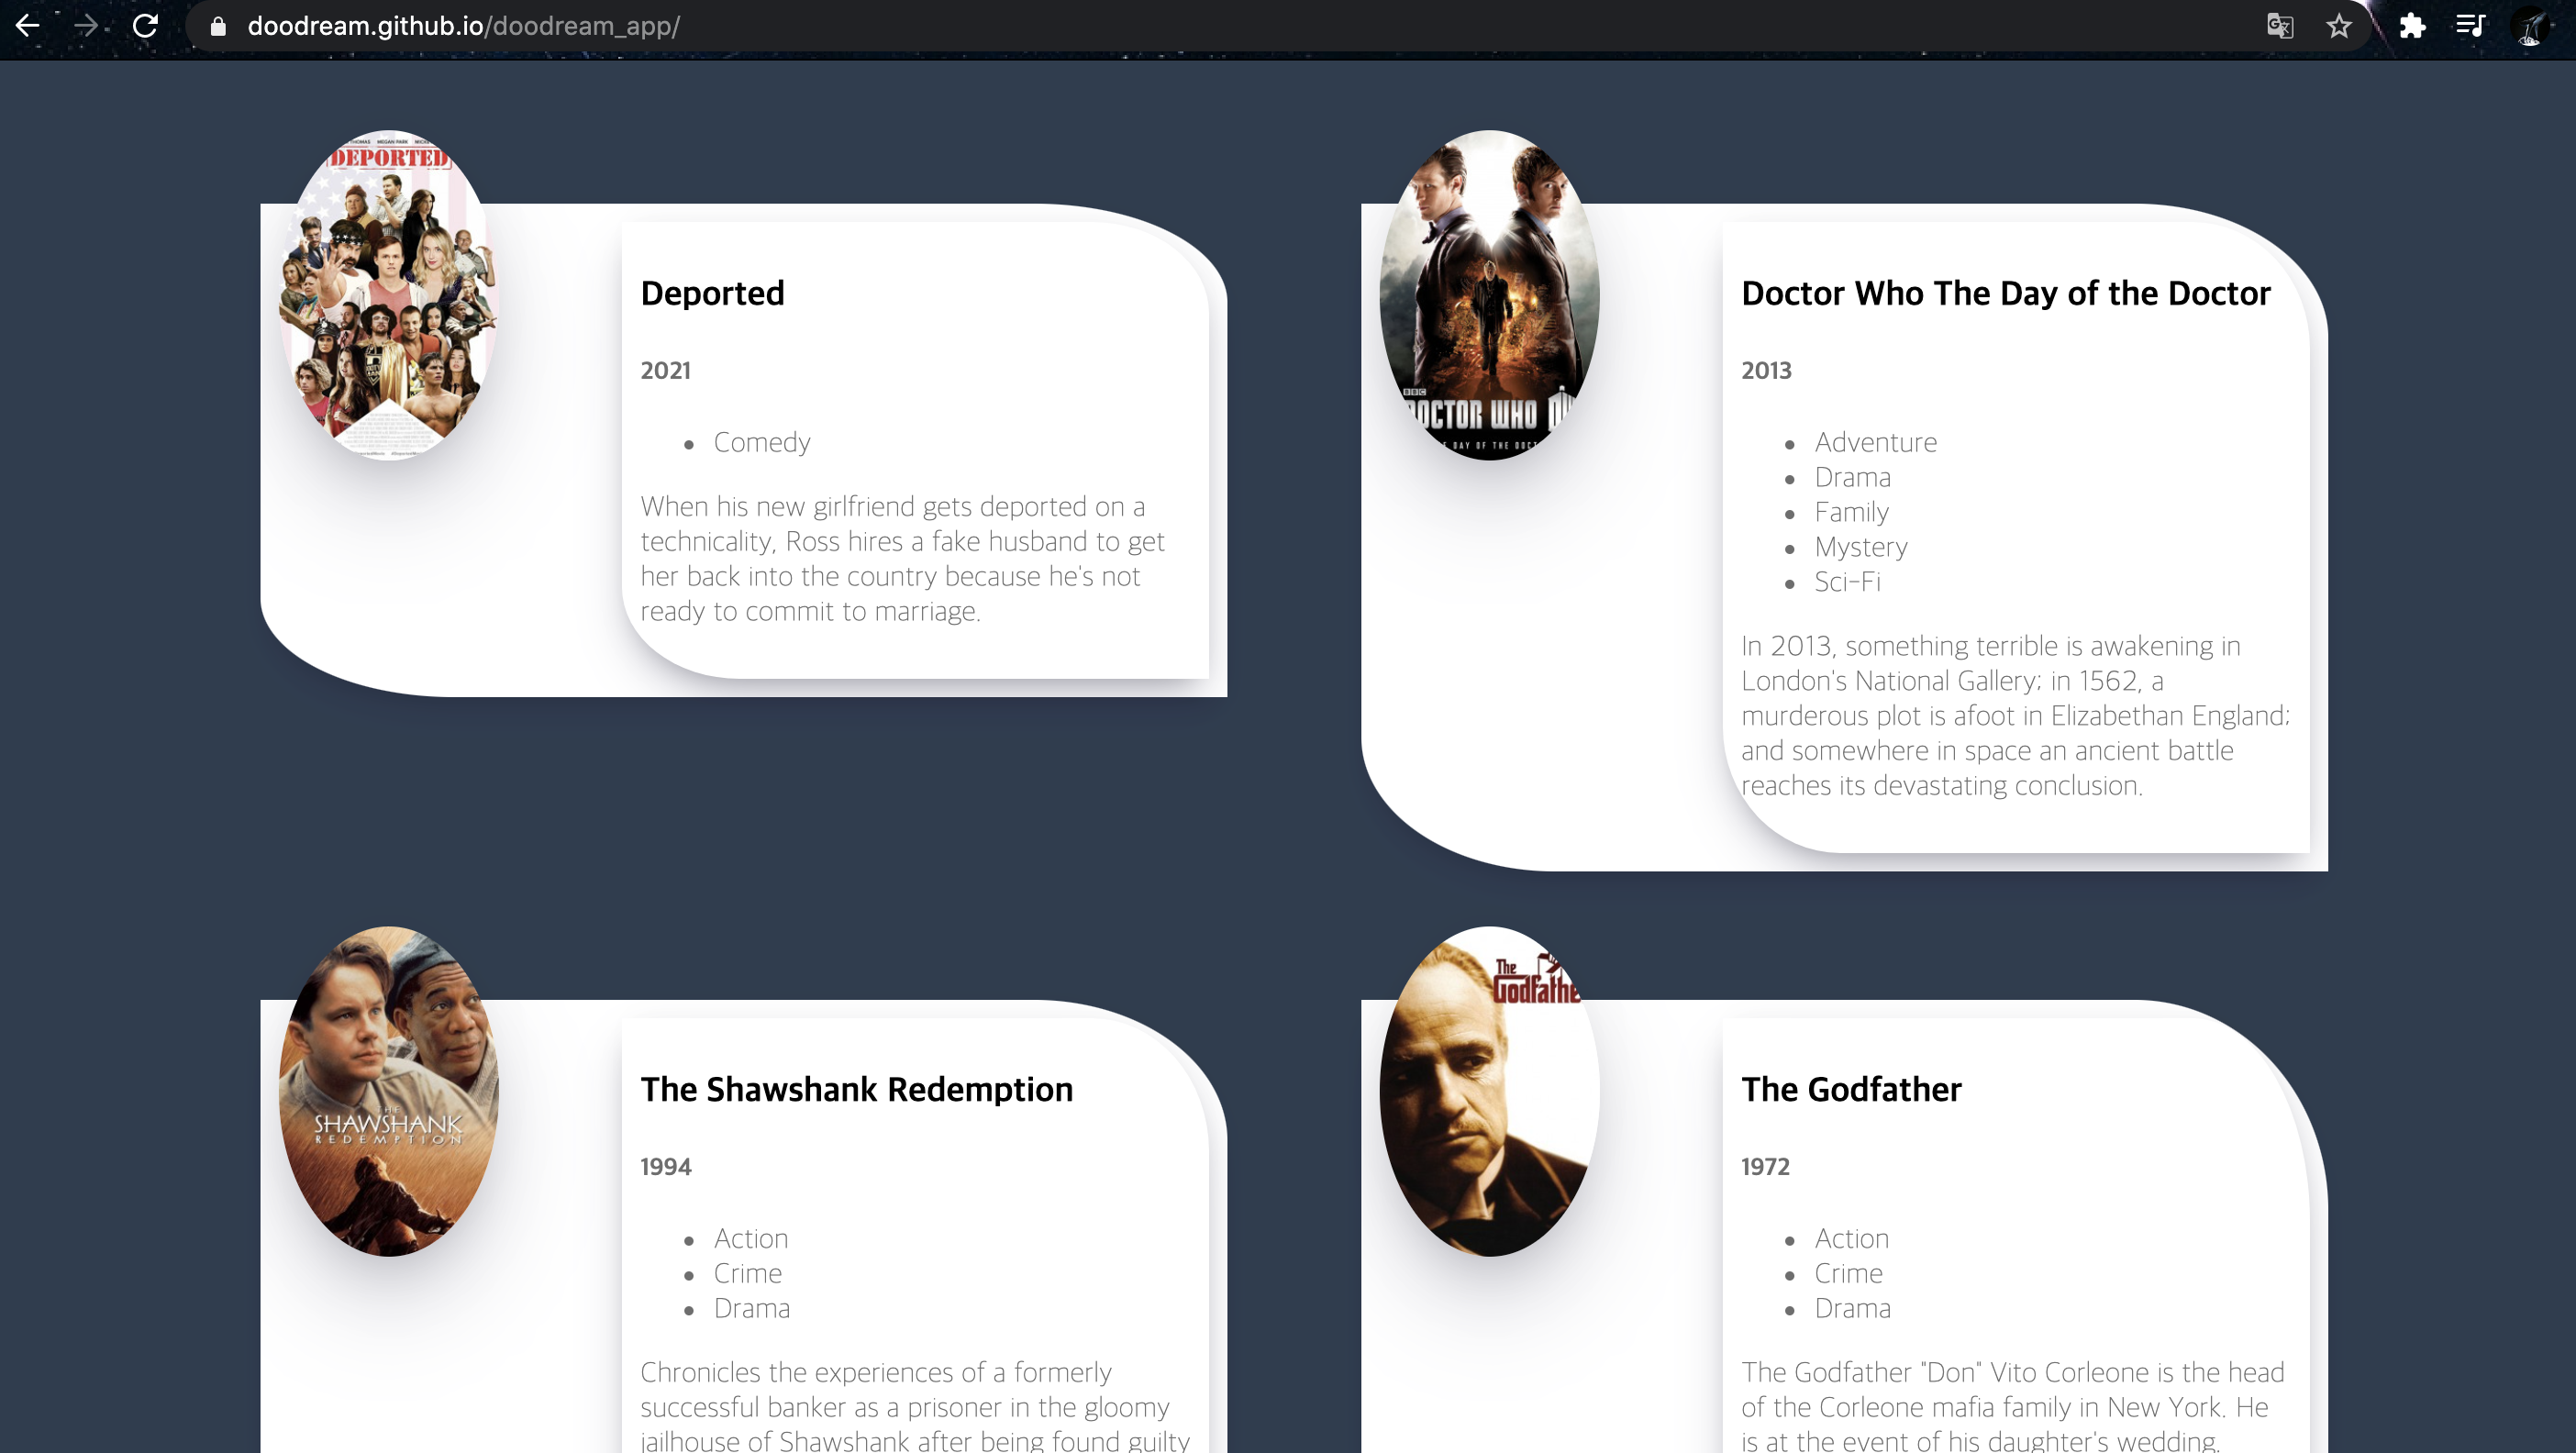Reload the page with refresh icon
This screenshot has height=1453, width=2576.
point(146,26)
